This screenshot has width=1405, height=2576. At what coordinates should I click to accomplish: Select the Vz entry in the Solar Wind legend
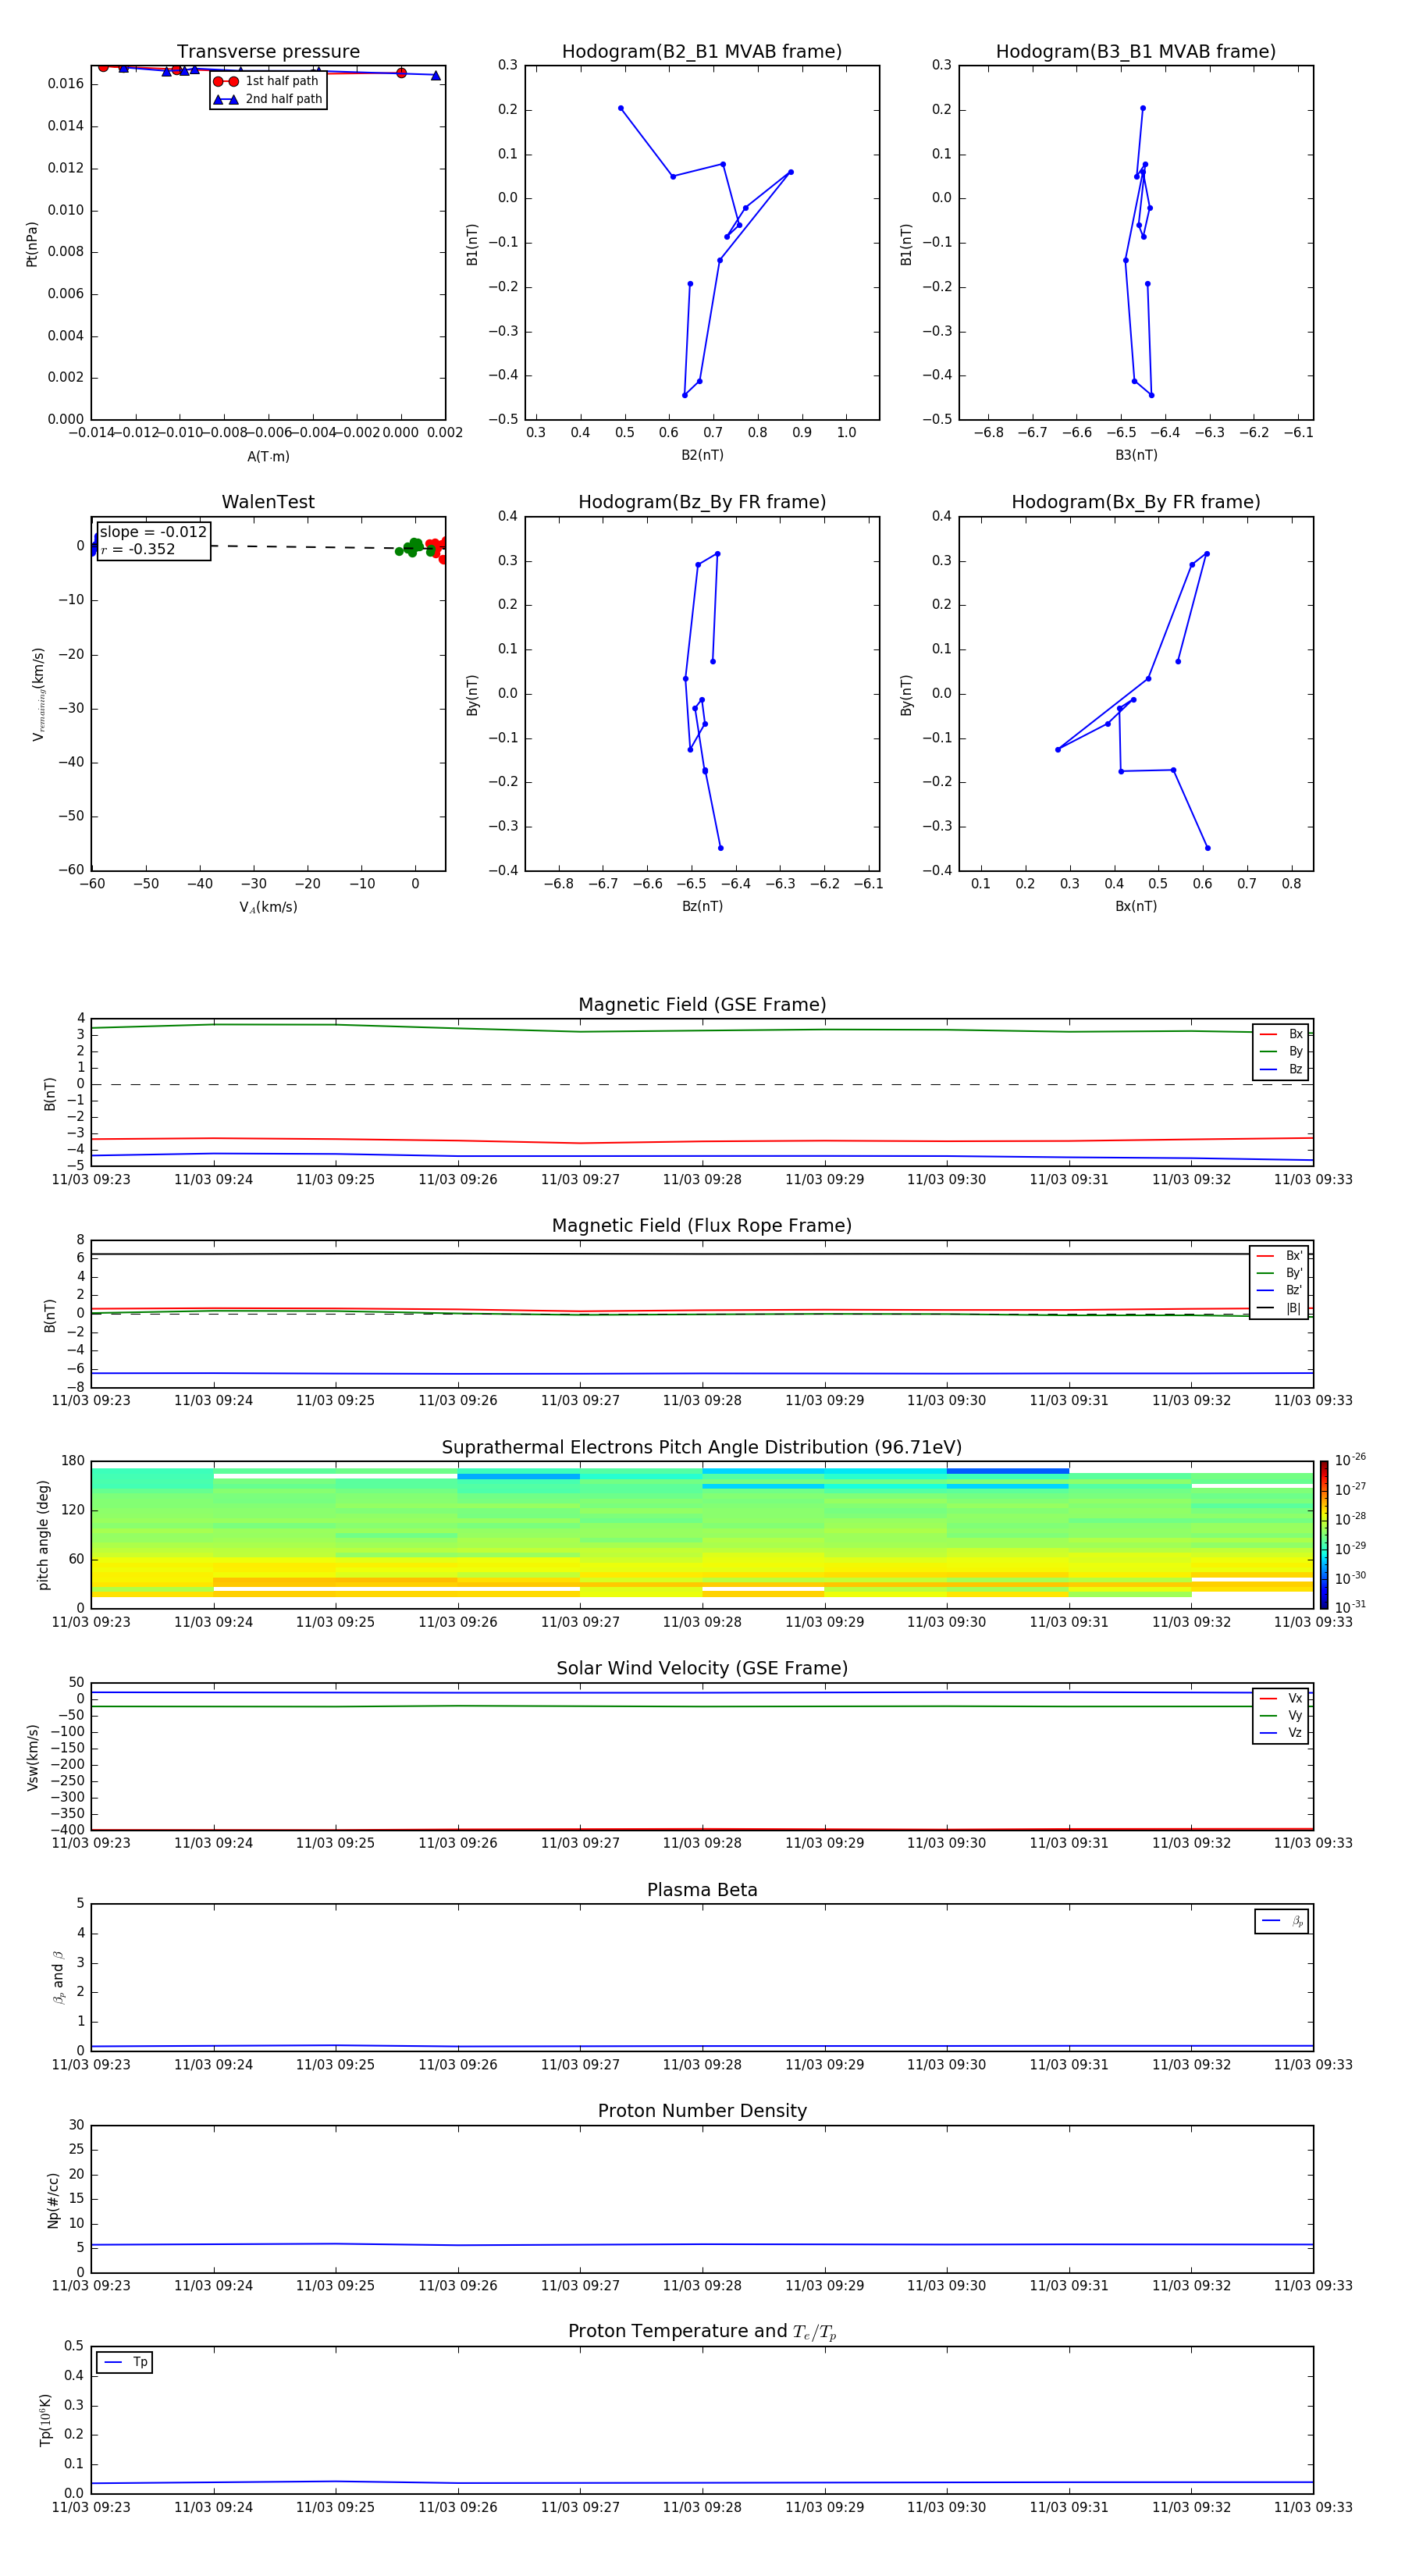pos(1281,1733)
